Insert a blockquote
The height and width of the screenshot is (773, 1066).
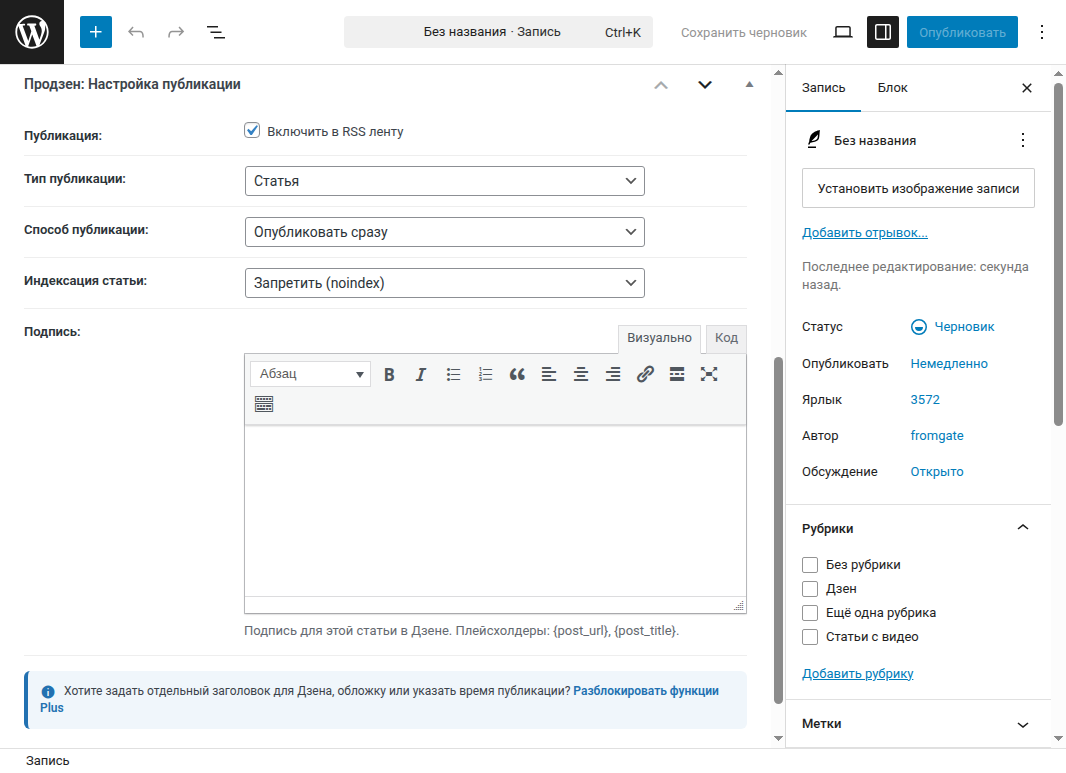point(517,375)
